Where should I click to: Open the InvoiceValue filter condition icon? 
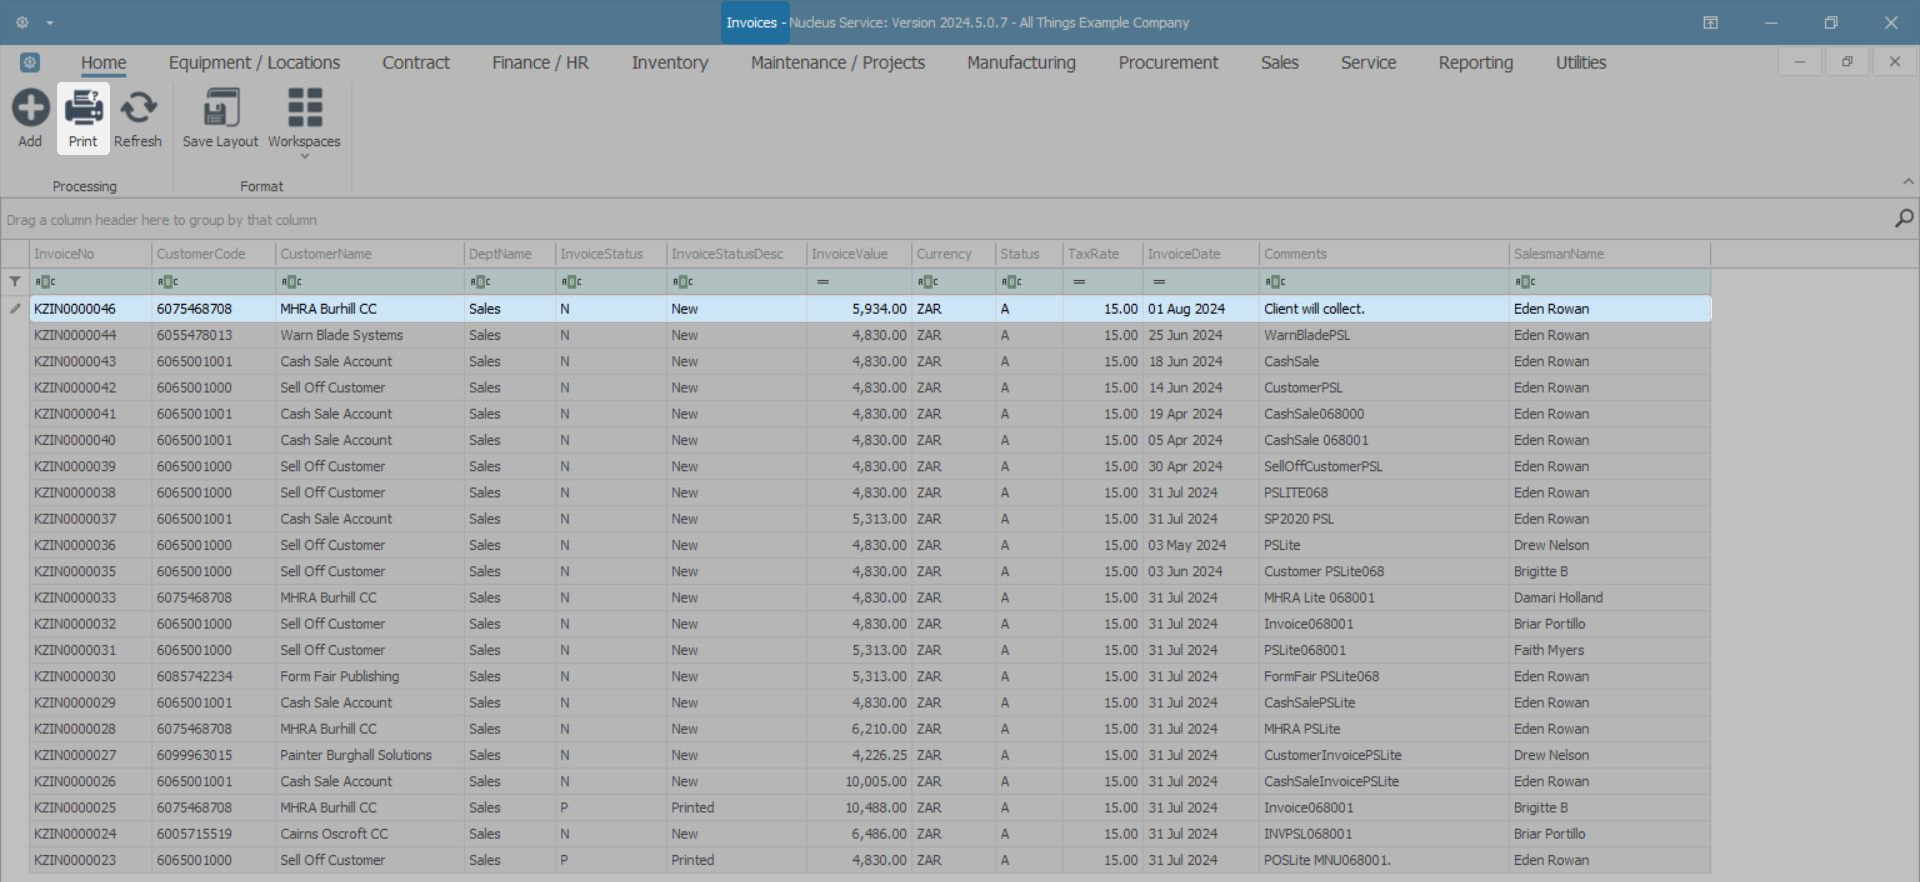pos(822,282)
